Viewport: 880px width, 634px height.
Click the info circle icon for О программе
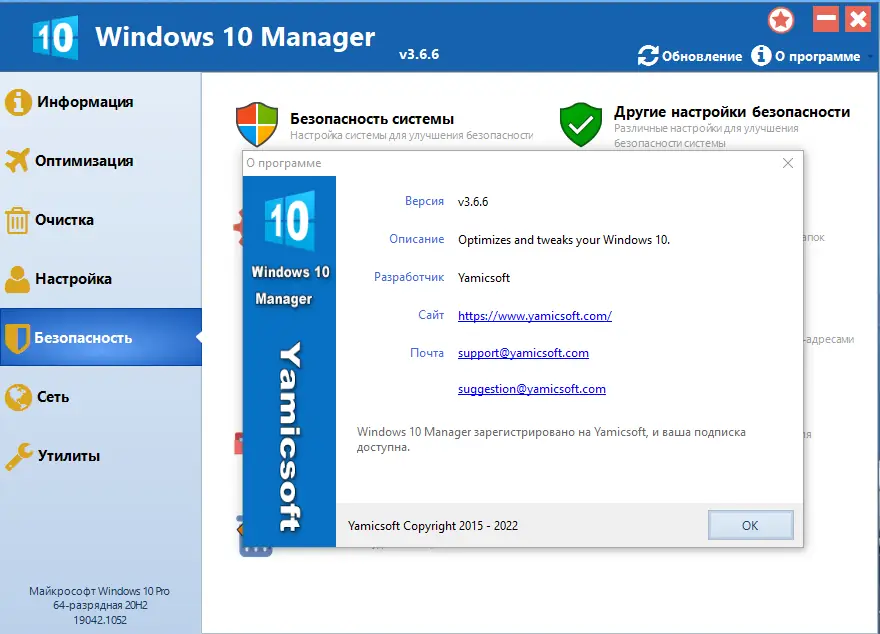761,56
